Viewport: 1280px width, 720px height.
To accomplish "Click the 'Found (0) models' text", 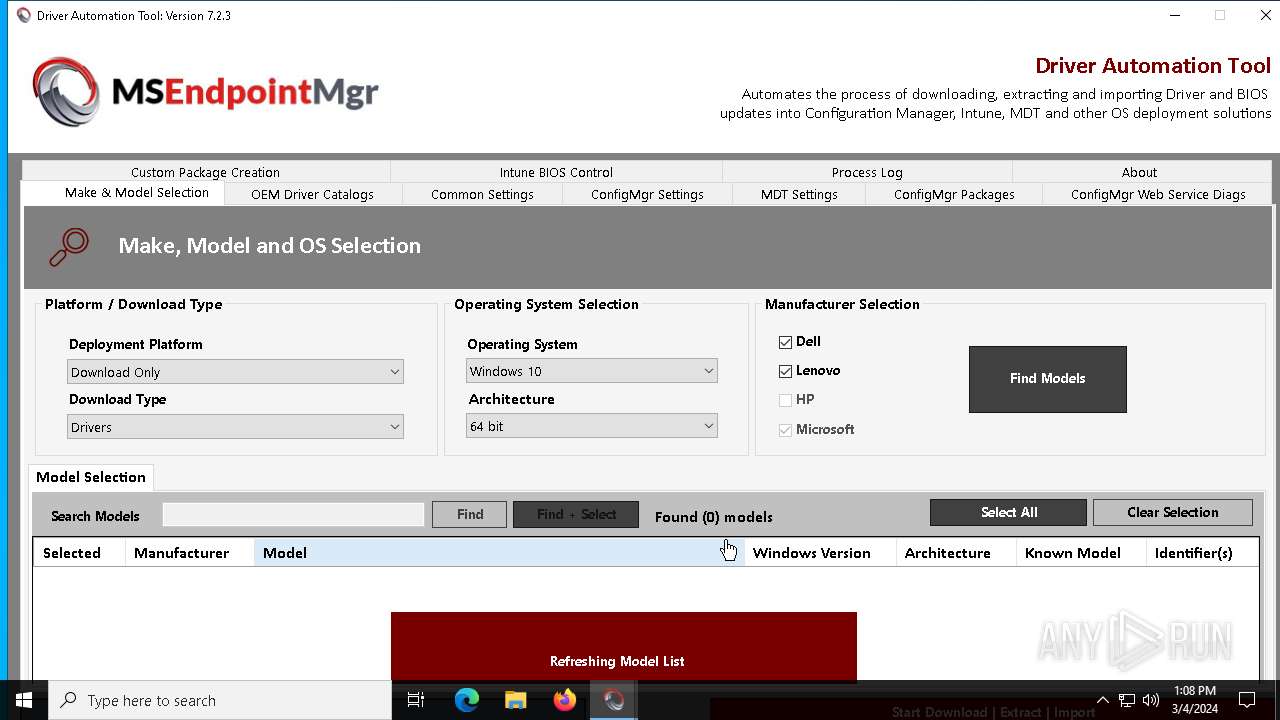I will click(714, 517).
